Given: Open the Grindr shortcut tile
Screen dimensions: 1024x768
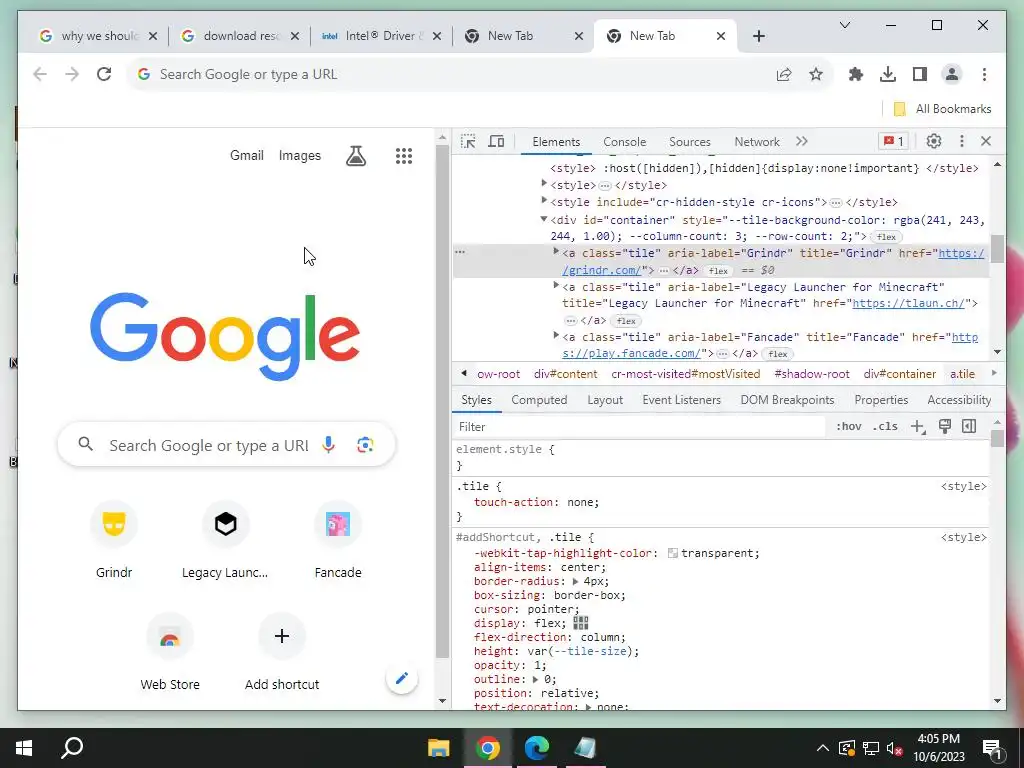Looking at the screenshot, I should (x=114, y=539).
